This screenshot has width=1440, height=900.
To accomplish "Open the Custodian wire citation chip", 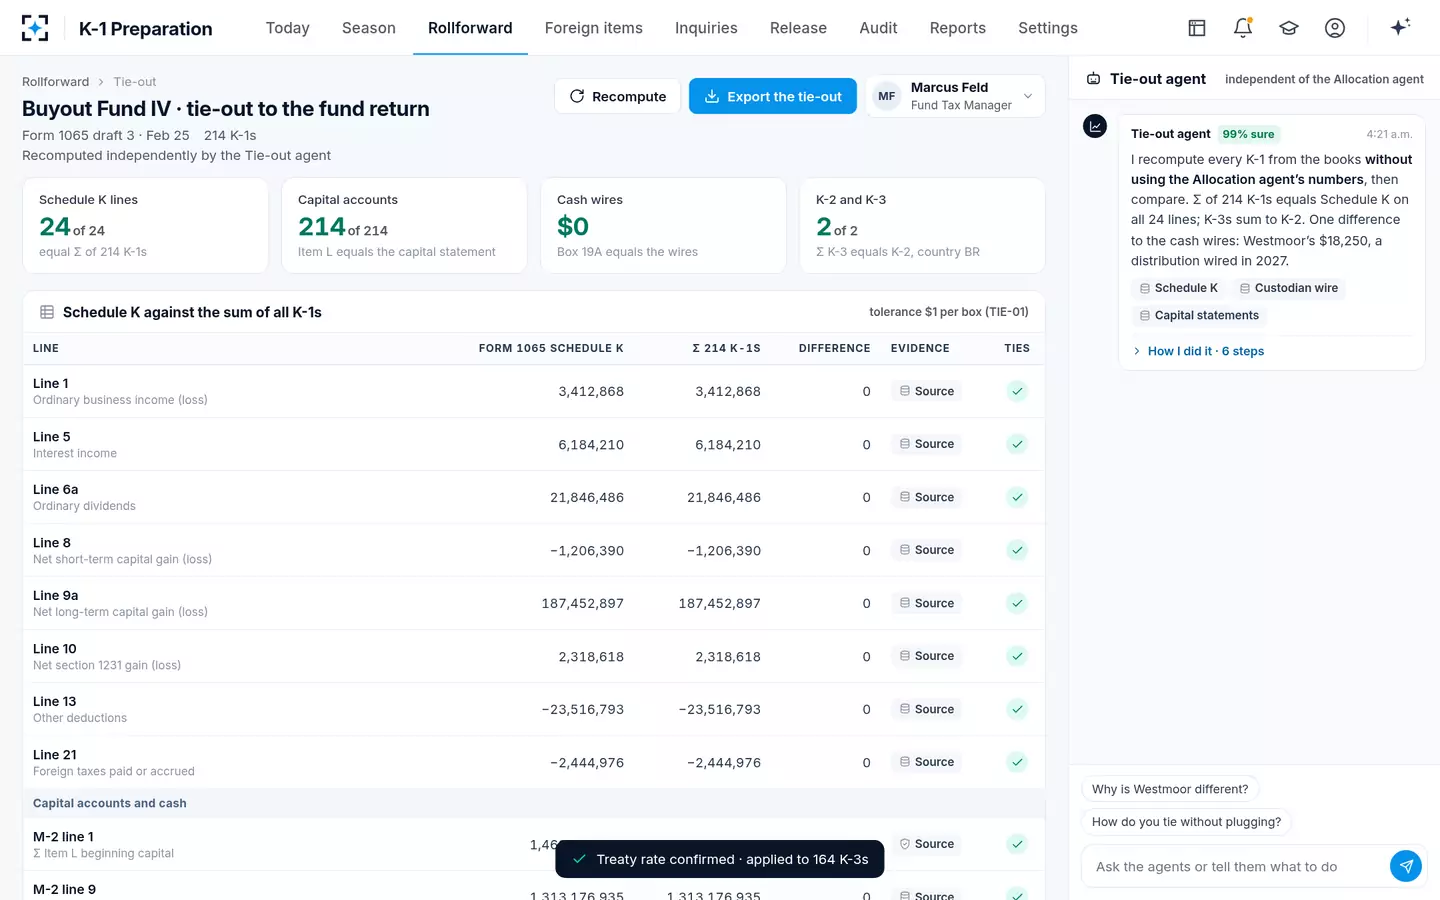I will [1288, 288].
